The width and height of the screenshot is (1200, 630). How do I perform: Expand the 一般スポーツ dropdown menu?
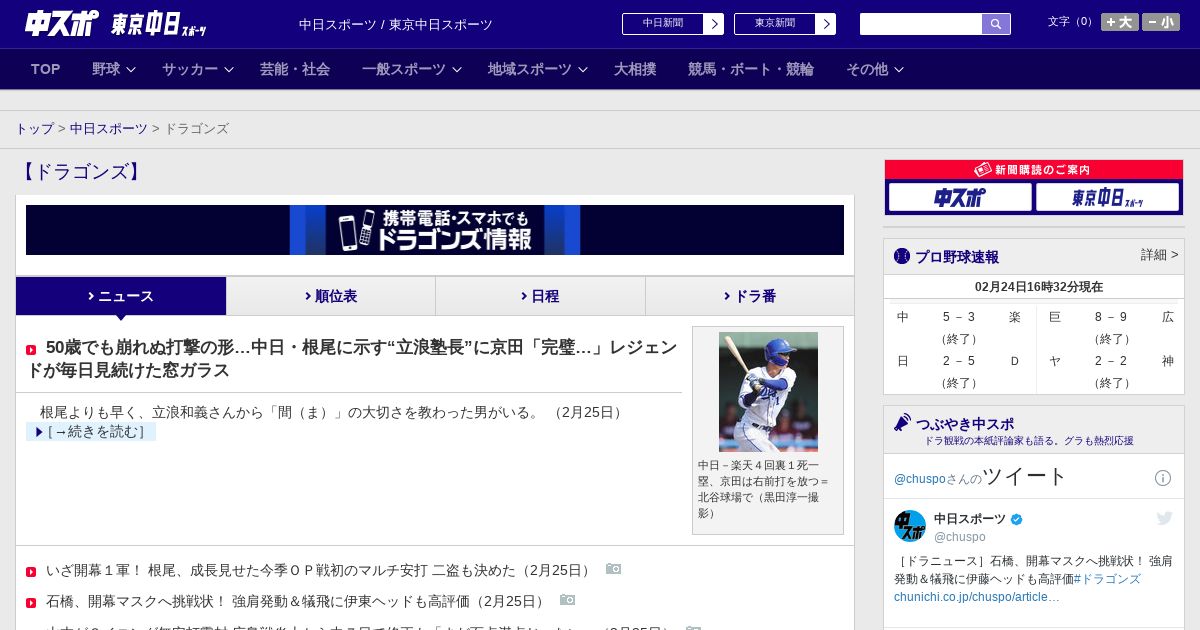point(412,69)
